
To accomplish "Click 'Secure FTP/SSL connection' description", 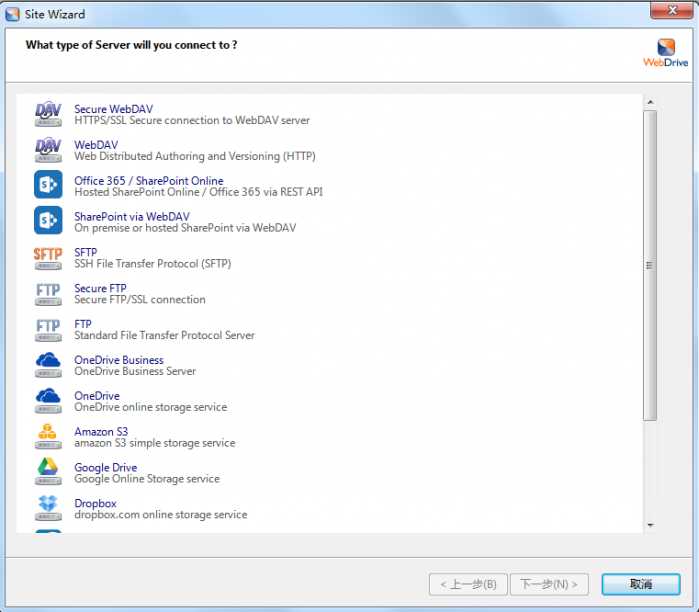I will pyautogui.click(x=140, y=300).
